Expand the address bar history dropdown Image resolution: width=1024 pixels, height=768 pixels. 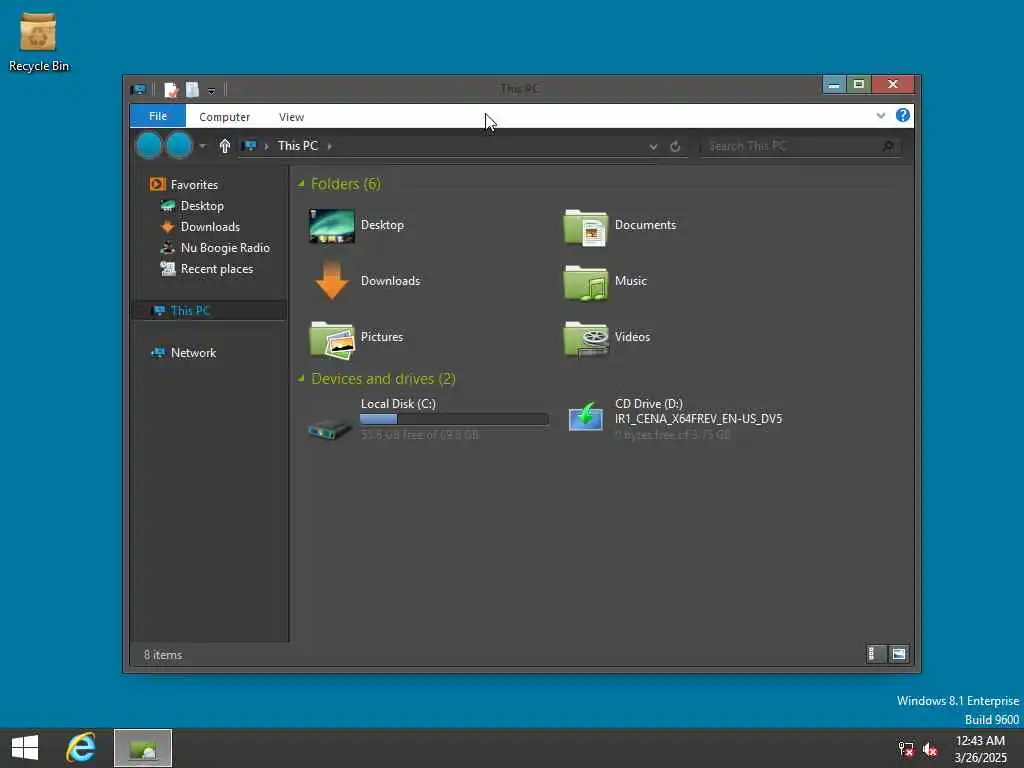(x=653, y=146)
